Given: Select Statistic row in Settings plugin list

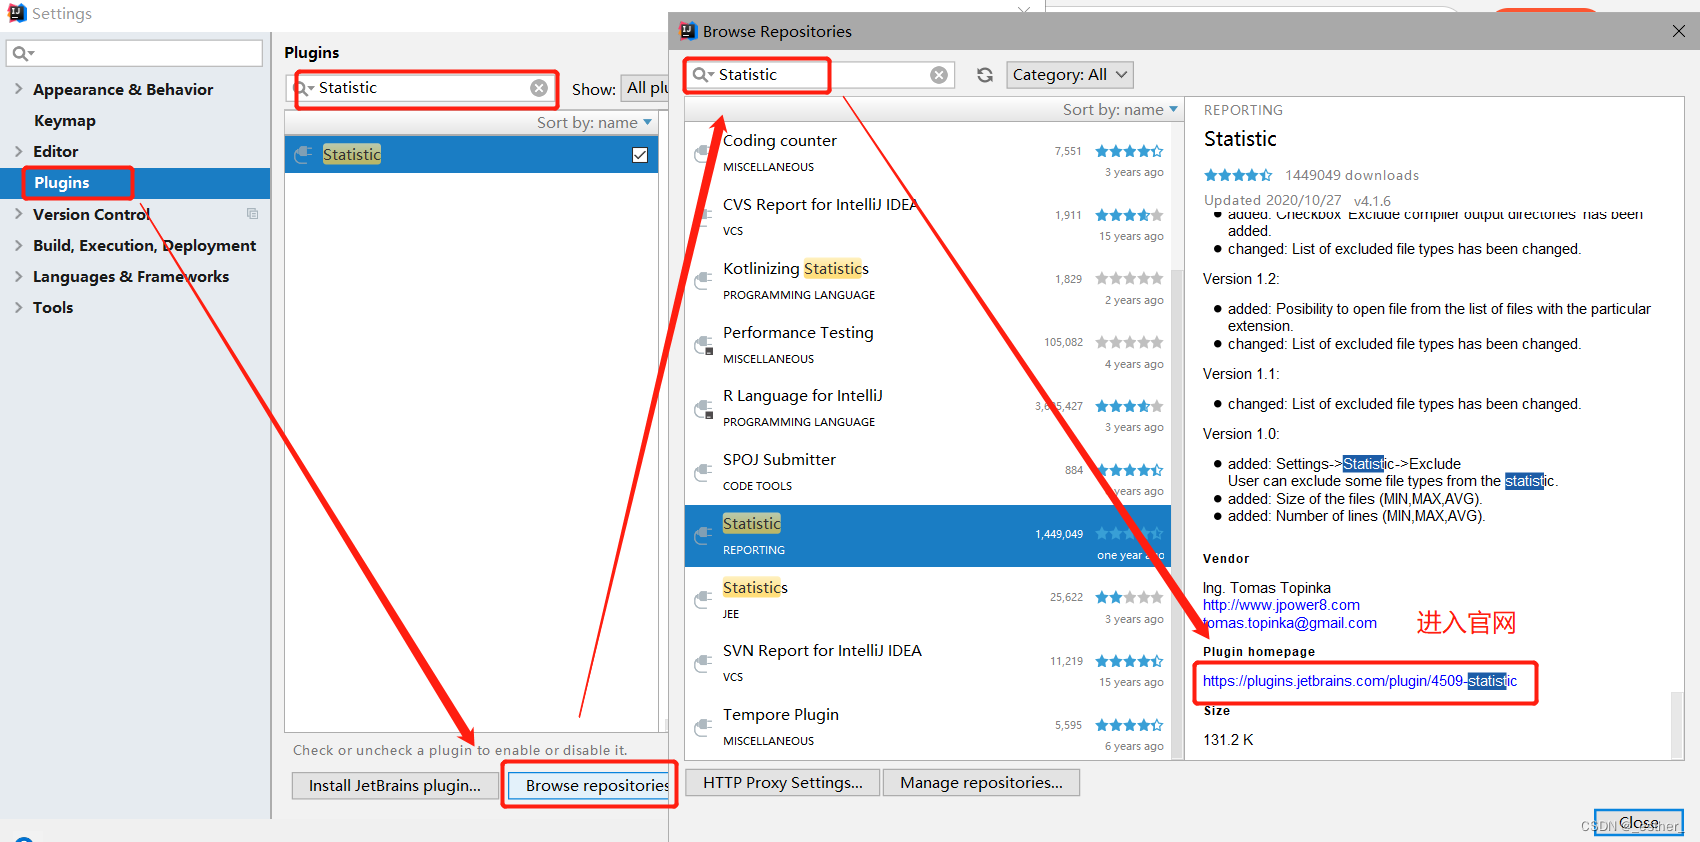Looking at the screenshot, I should (x=471, y=155).
